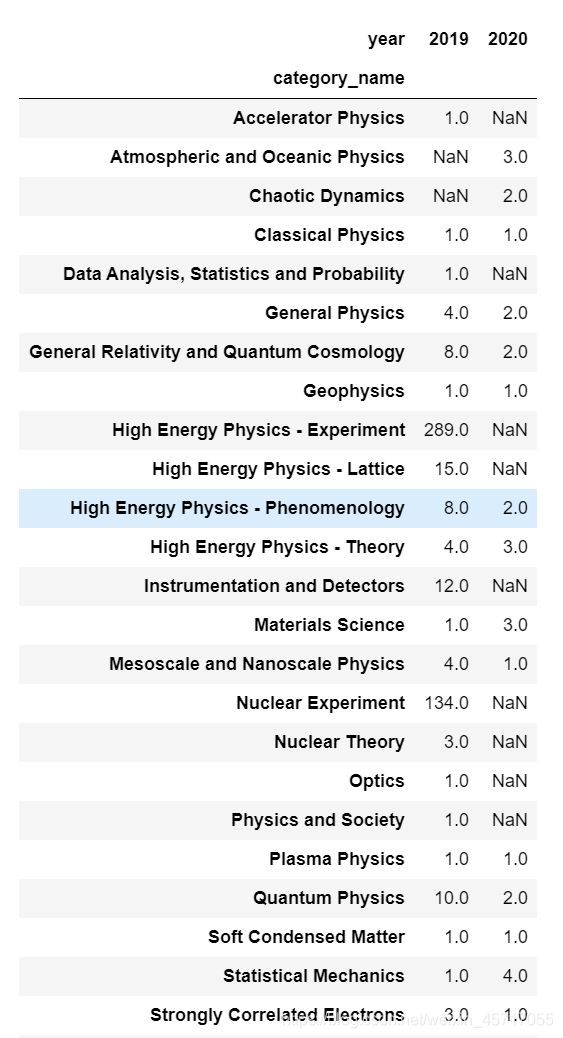Screen dimensions: 563x1038
Task: Click the Statistical Mechanics row label
Action: tap(314, 976)
